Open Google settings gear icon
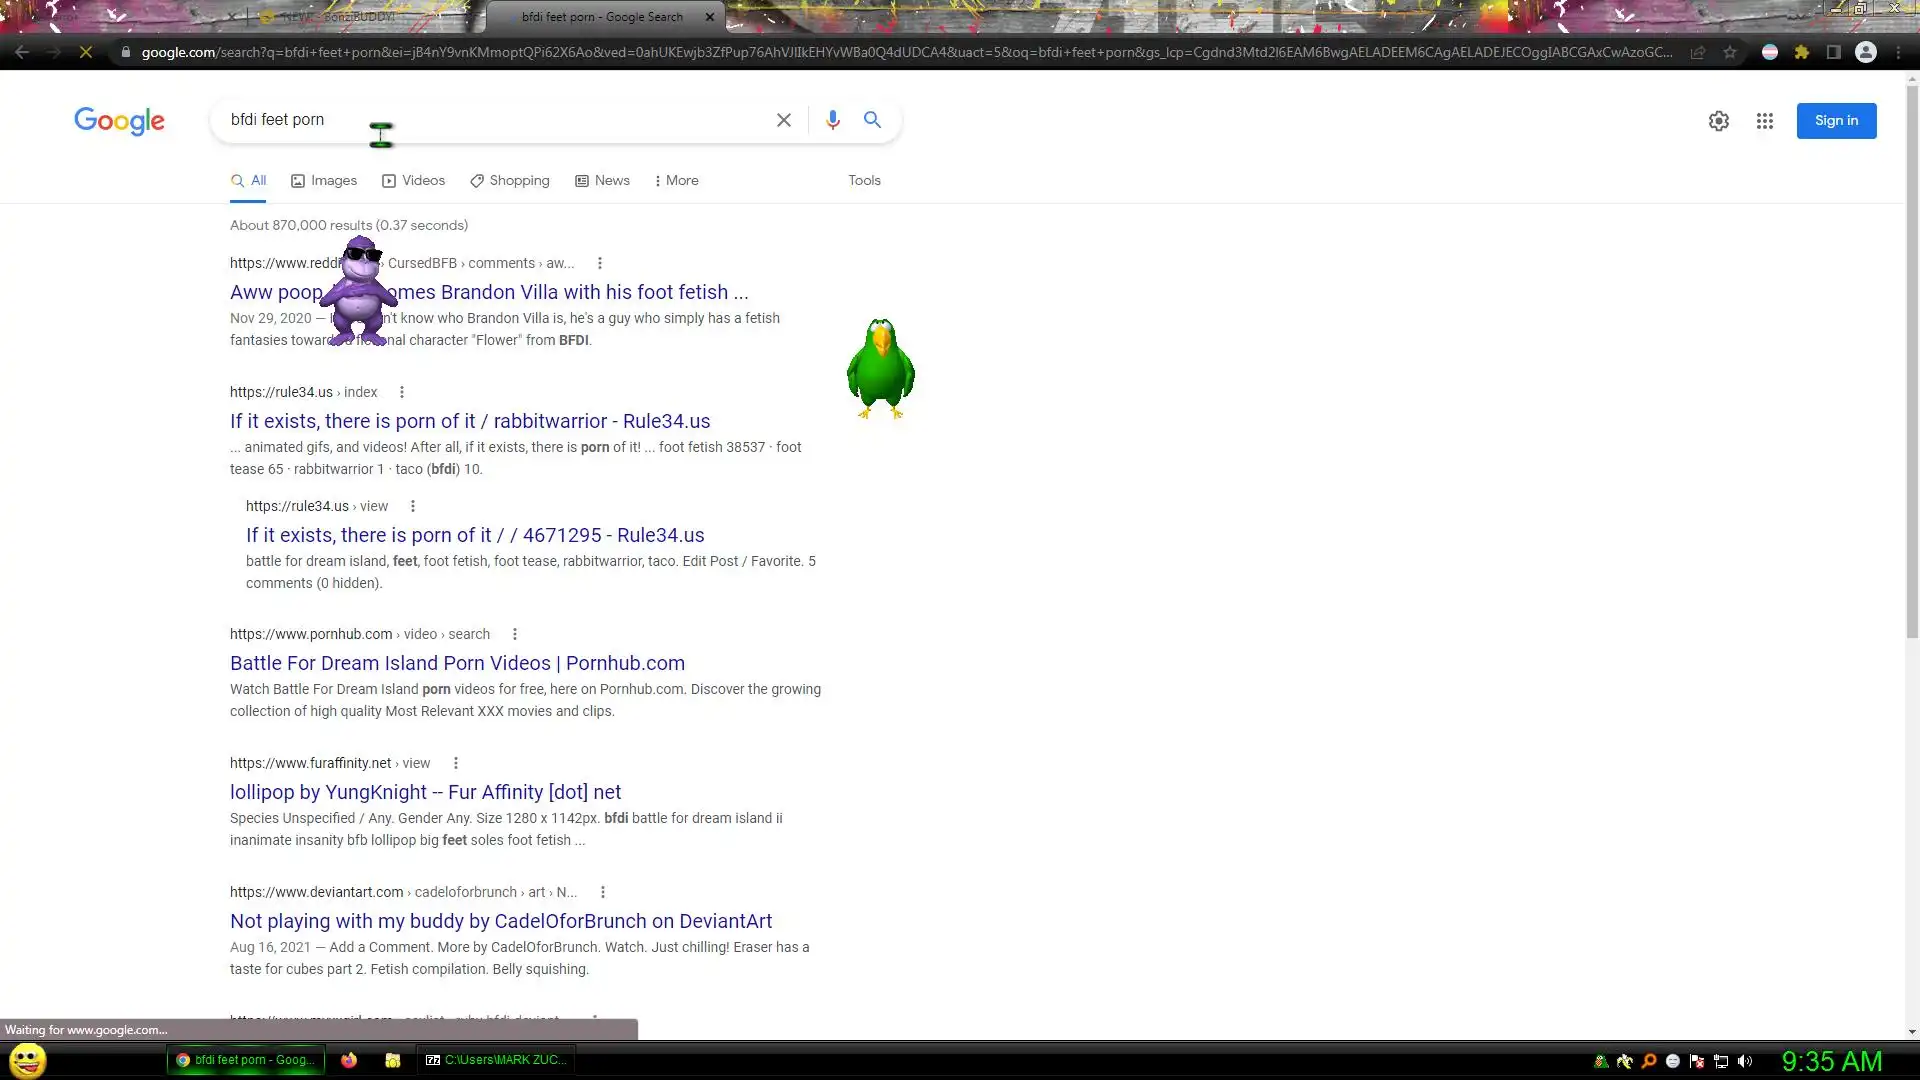 [1718, 121]
